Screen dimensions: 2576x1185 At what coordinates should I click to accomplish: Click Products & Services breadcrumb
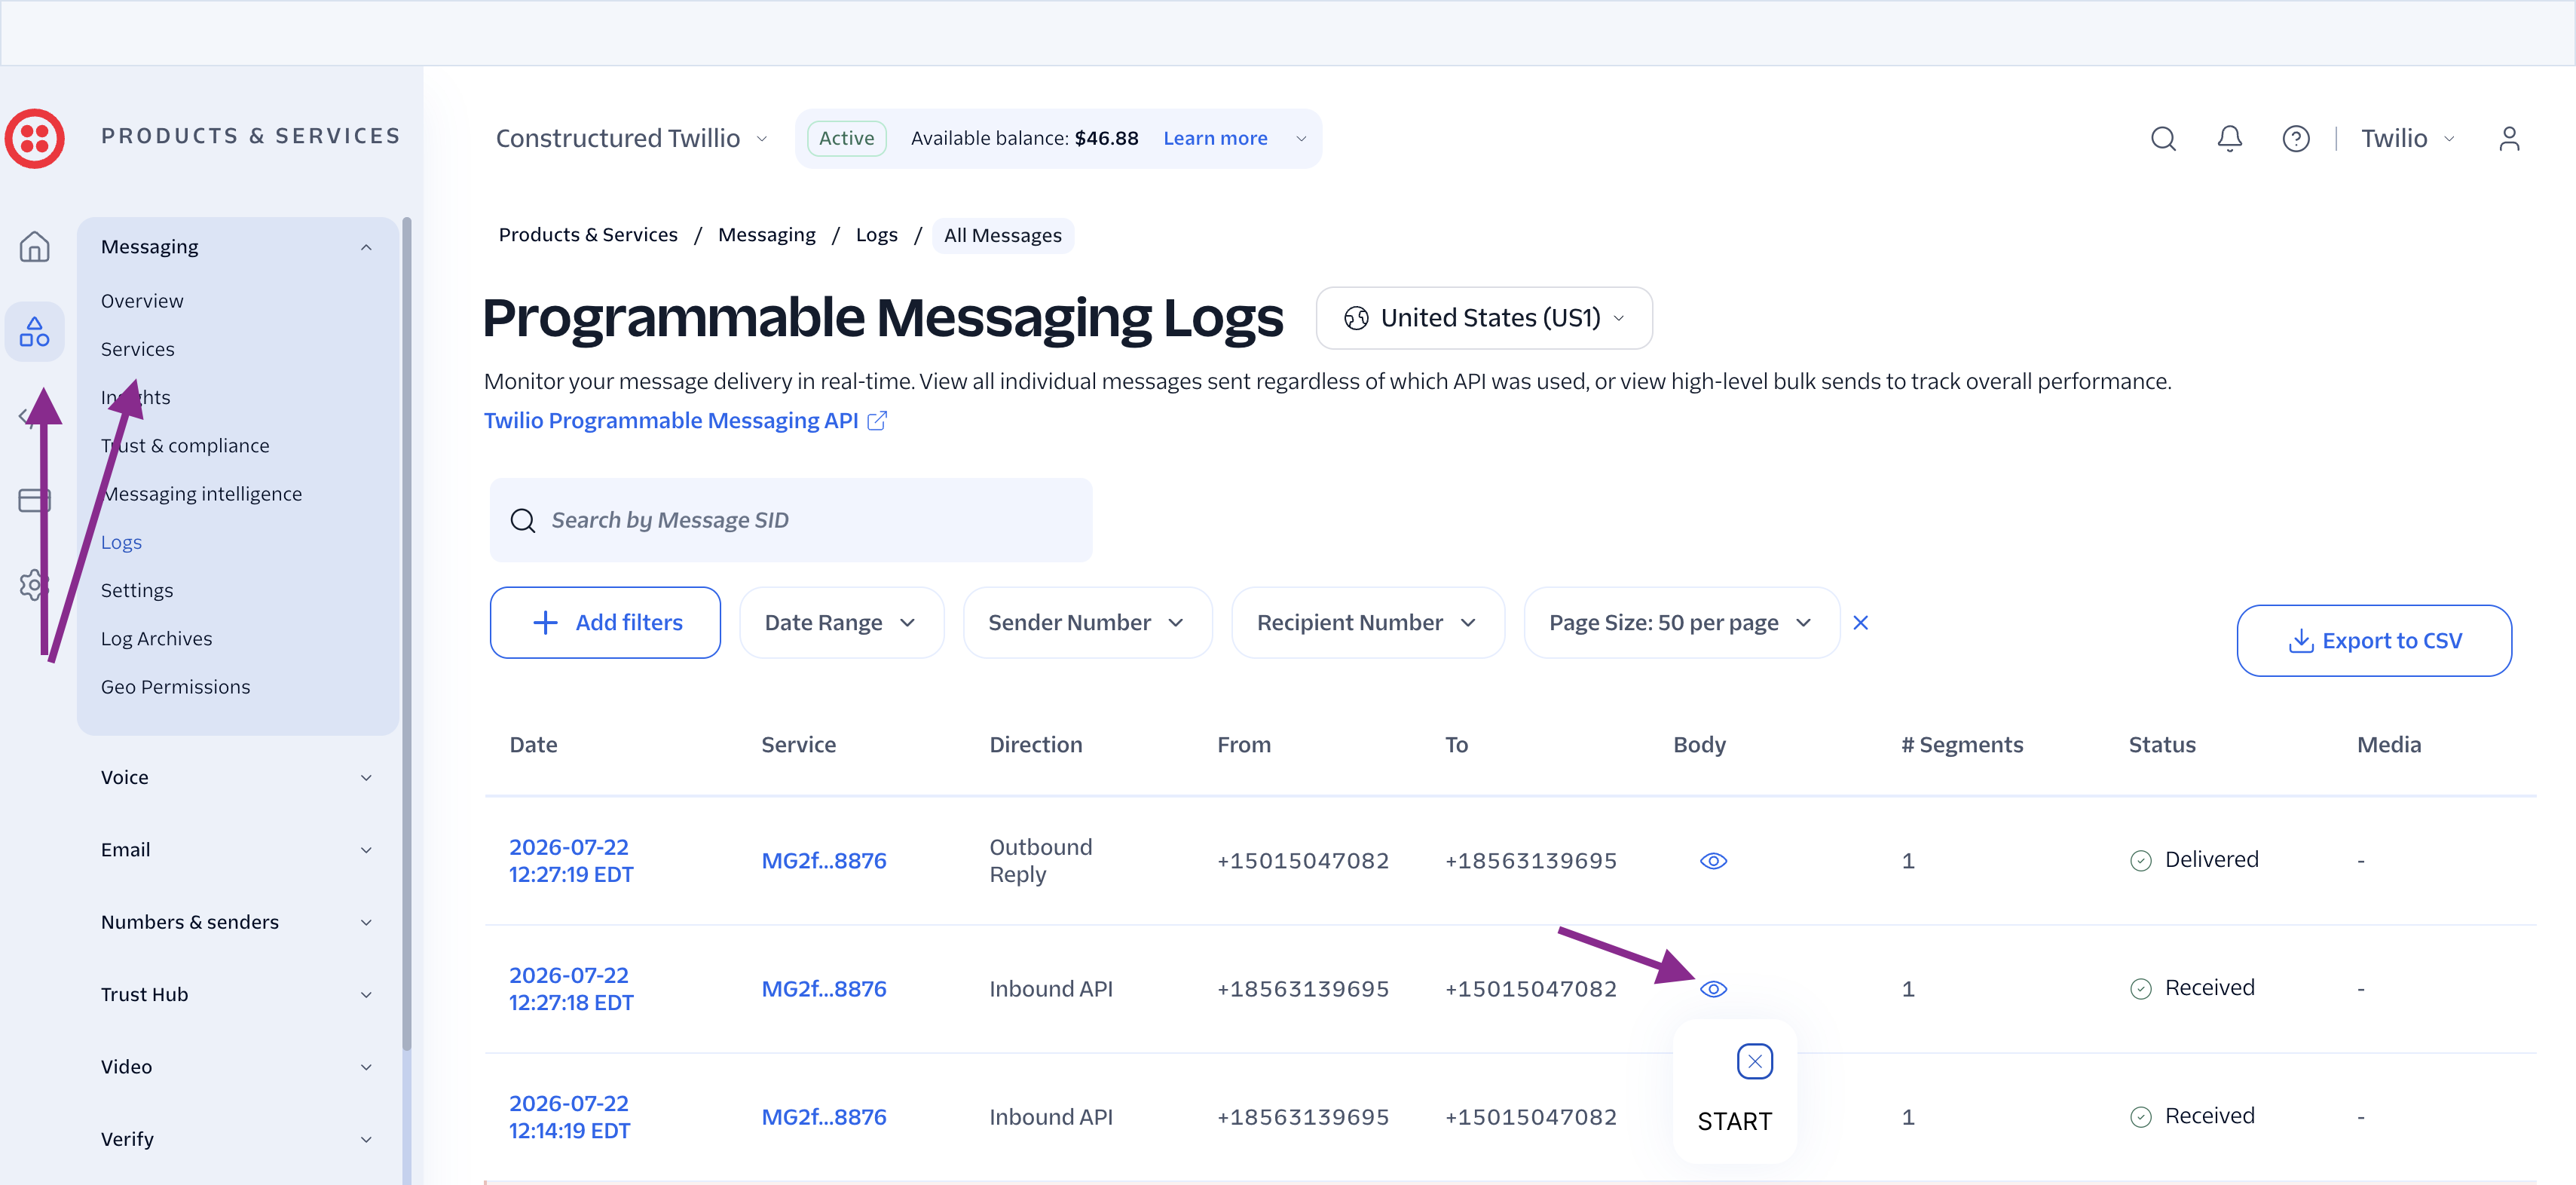coord(587,235)
